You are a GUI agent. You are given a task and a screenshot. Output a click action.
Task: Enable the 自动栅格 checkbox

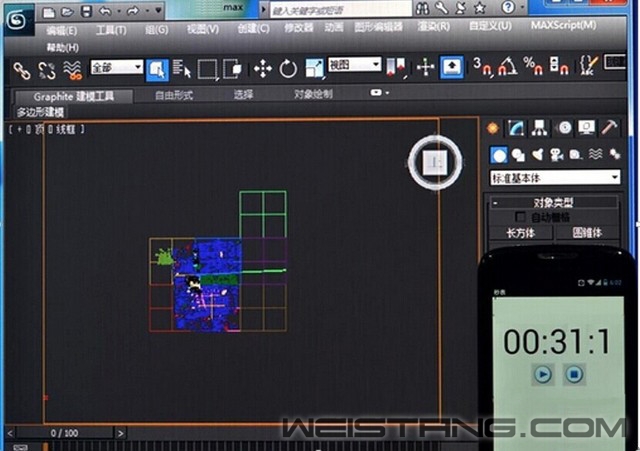click(x=520, y=217)
